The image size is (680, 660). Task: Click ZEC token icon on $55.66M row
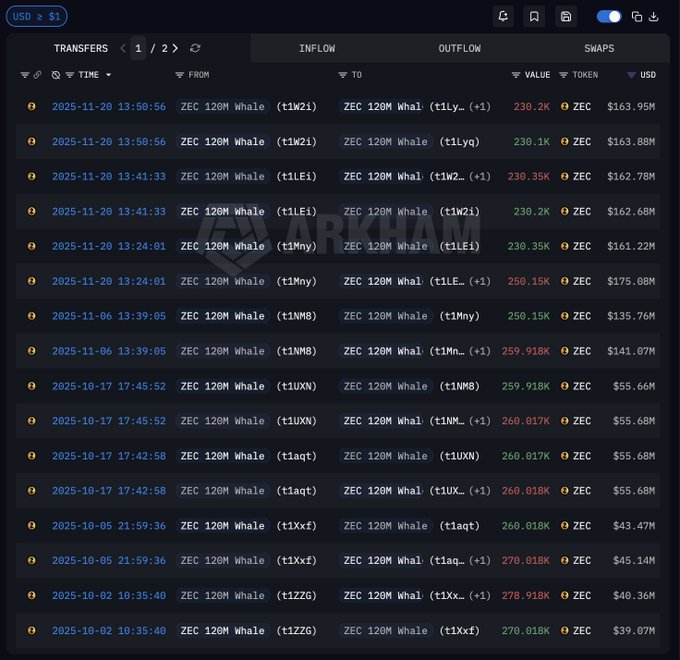[564, 386]
